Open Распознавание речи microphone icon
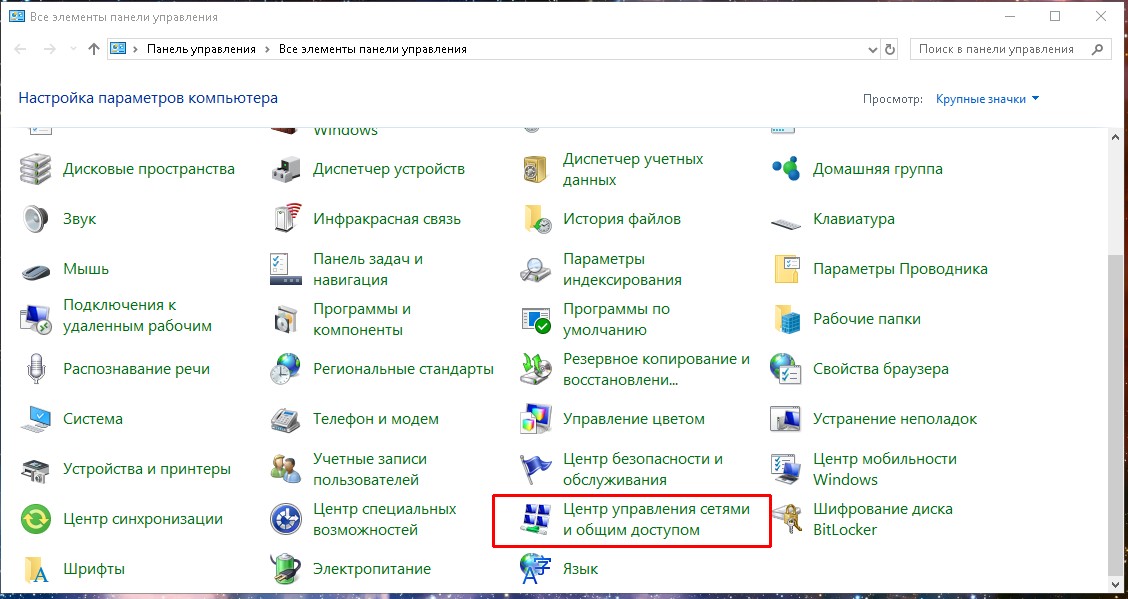 35,369
